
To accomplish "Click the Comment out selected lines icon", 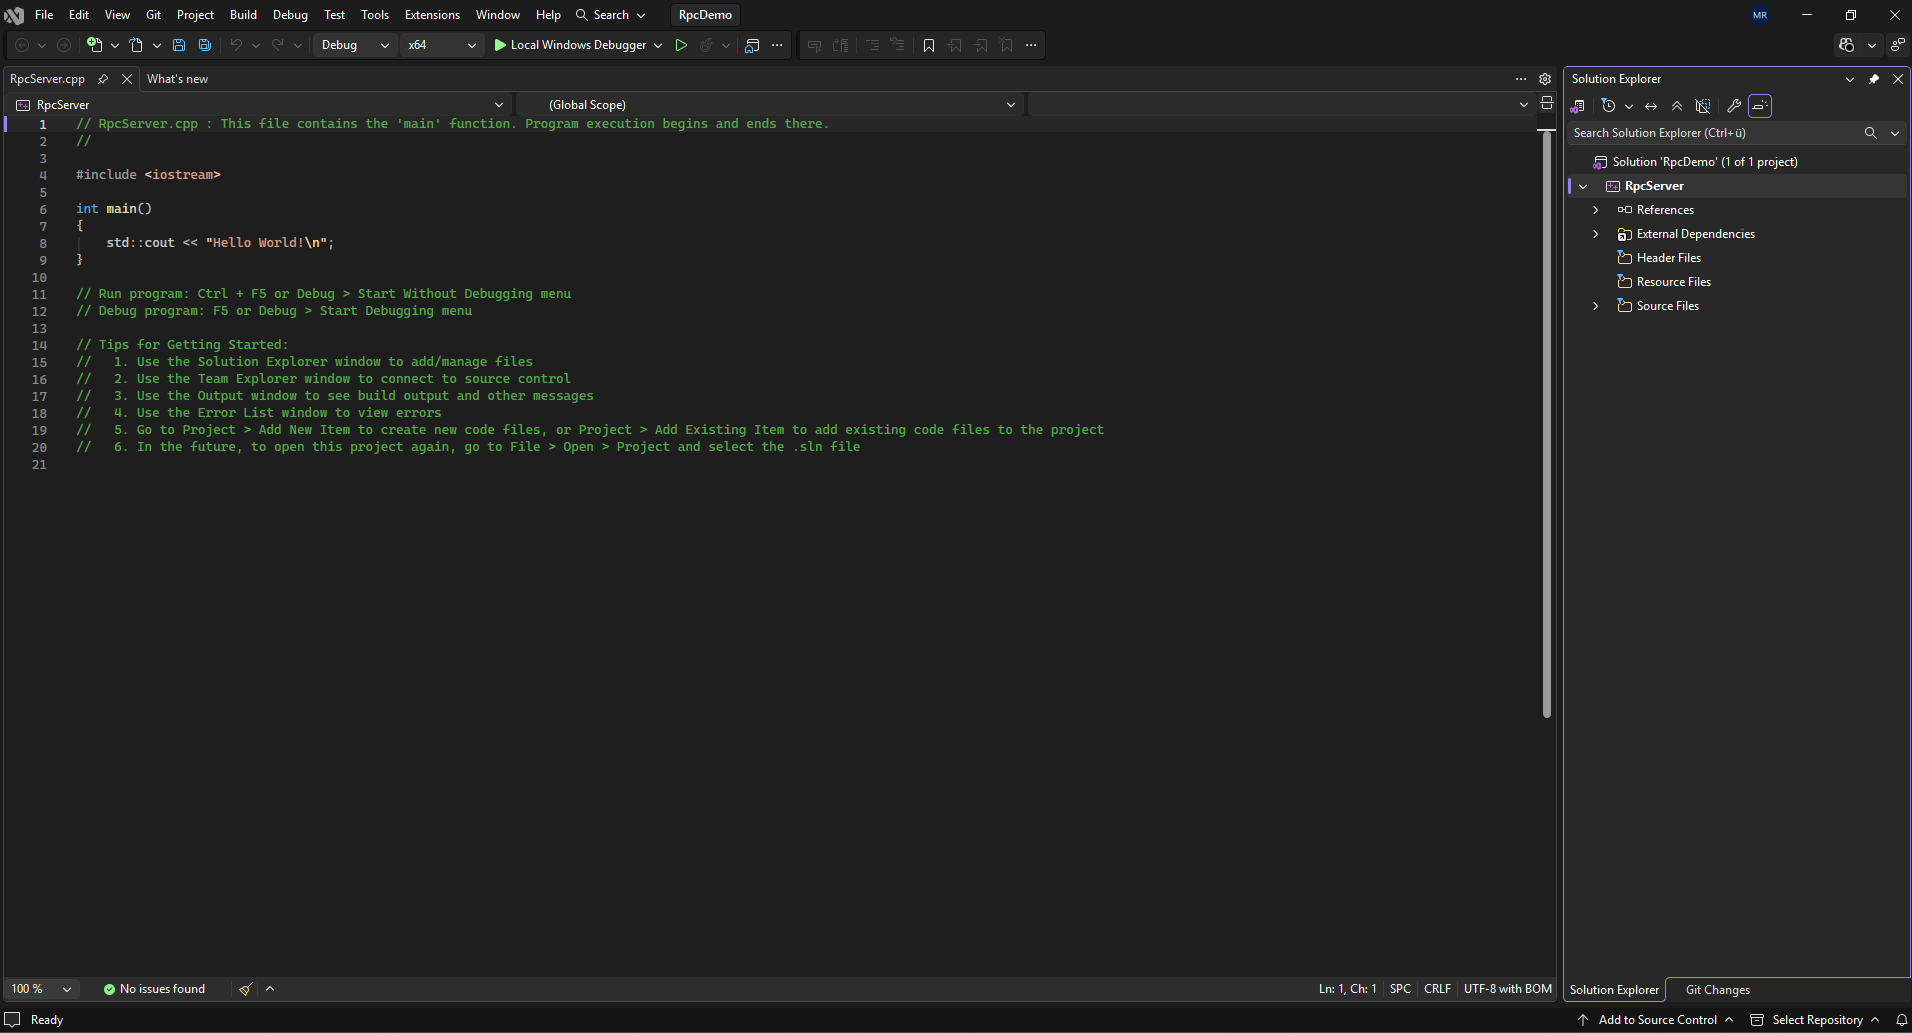I will (x=872, y=45).
